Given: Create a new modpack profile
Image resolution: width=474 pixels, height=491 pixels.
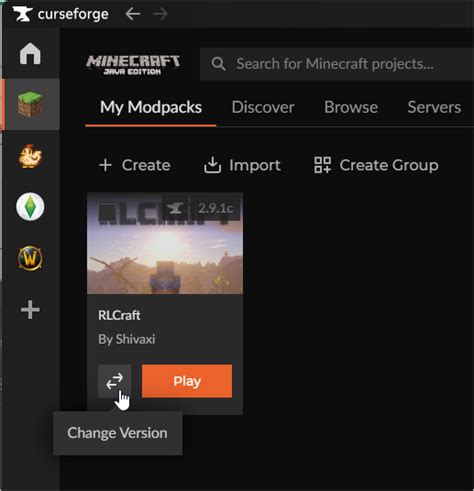Looking at the screenshot, I should pos(135,165).
